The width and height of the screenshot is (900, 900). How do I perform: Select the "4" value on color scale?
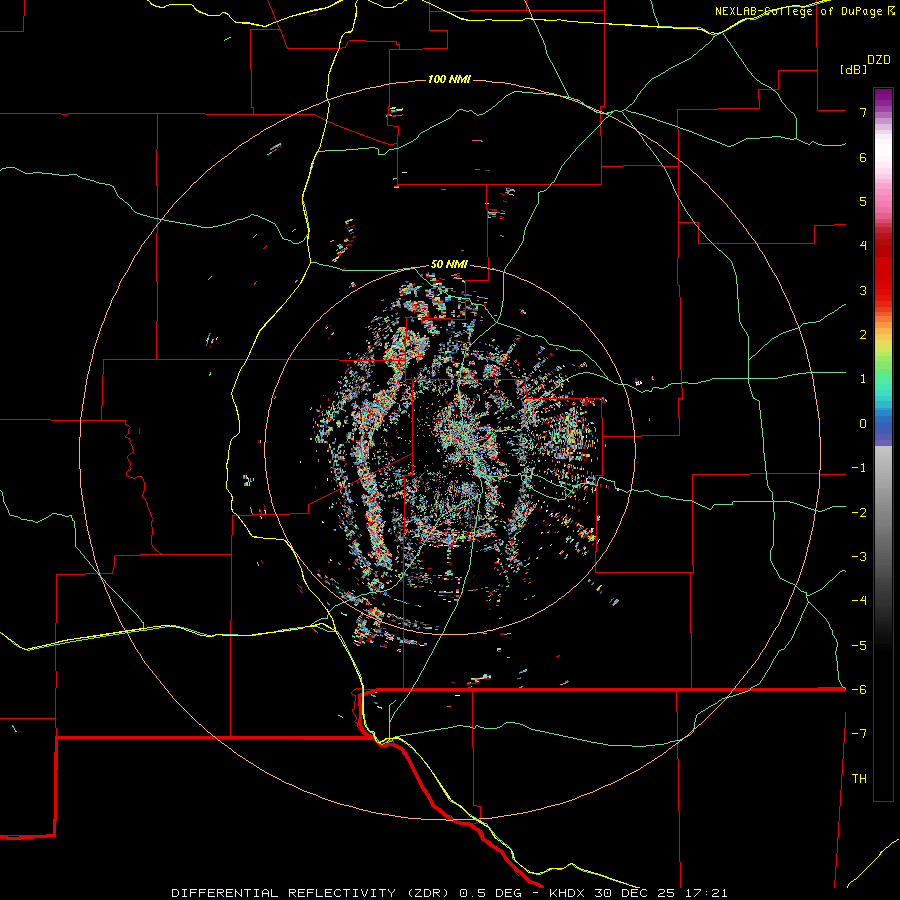863,246
